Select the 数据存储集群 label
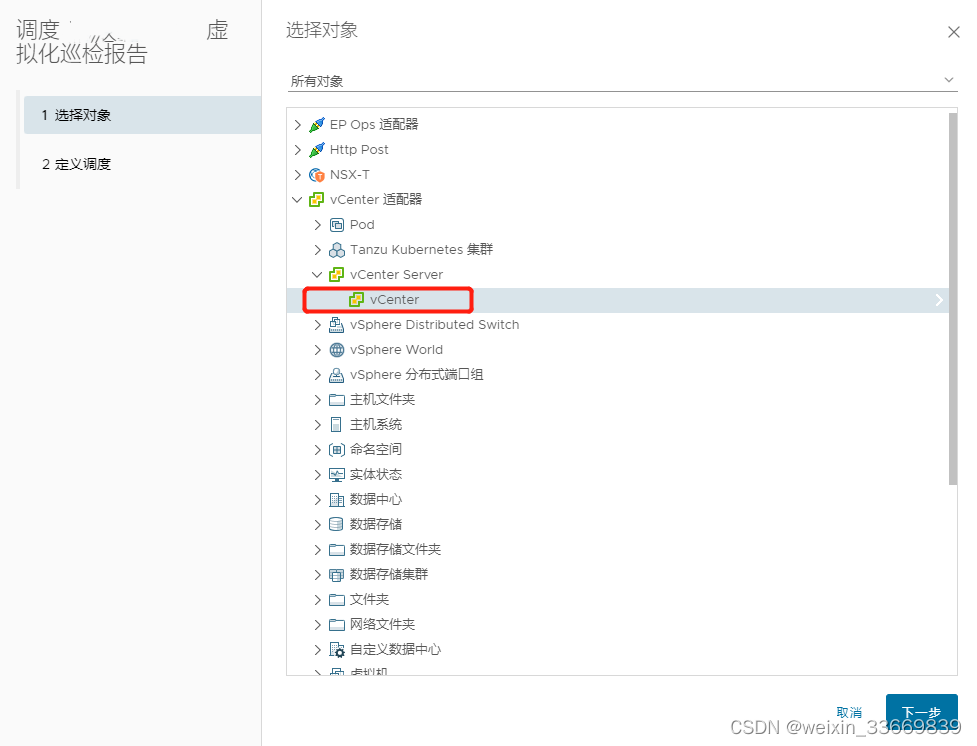 point(389,575)
